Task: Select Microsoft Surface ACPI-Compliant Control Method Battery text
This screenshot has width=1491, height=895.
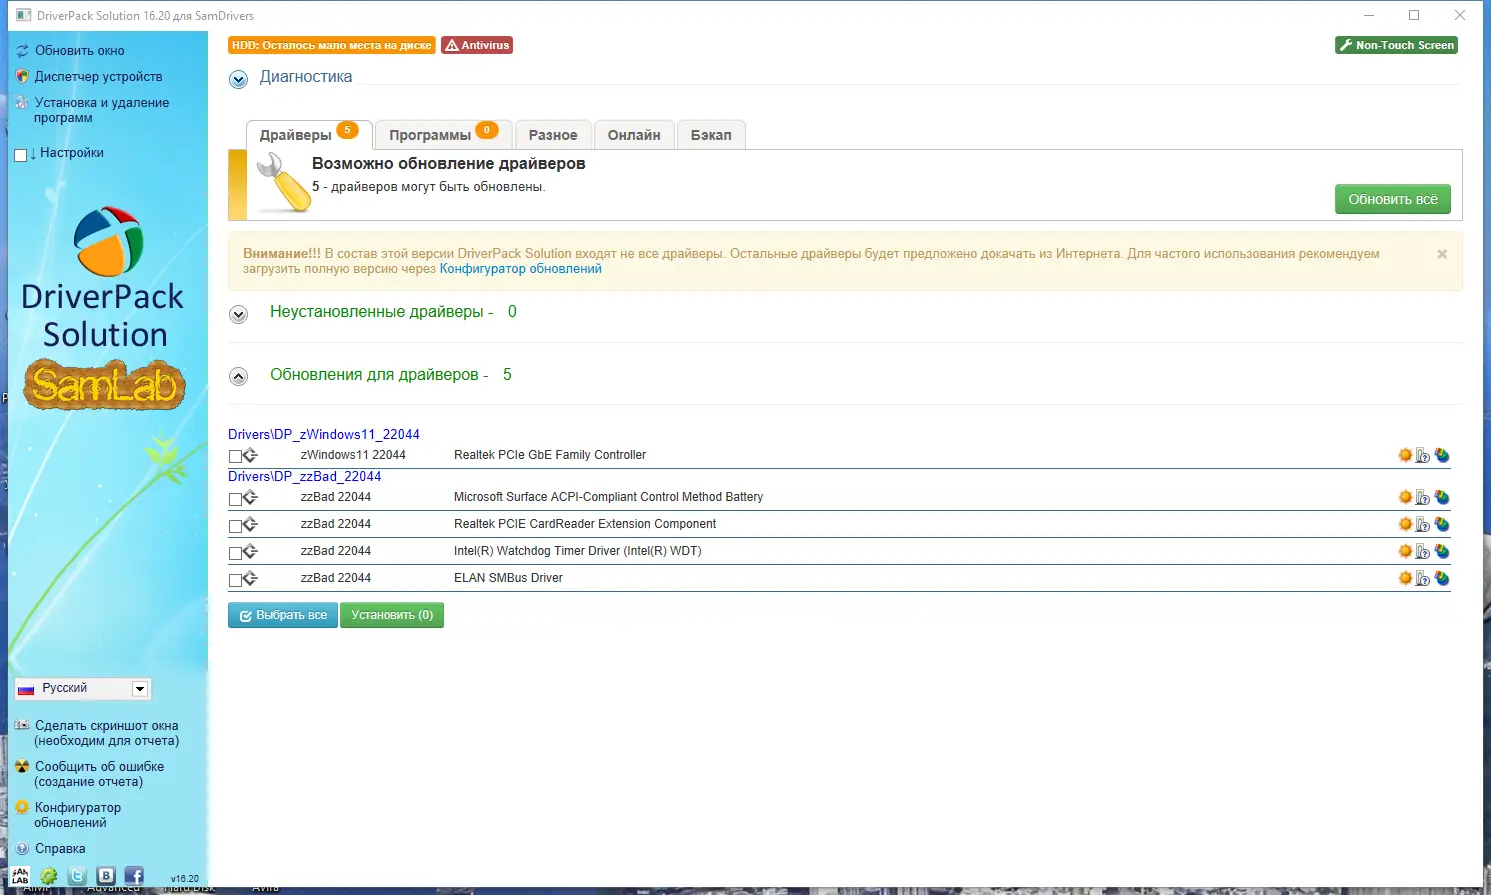Action: tap(608, 497)
